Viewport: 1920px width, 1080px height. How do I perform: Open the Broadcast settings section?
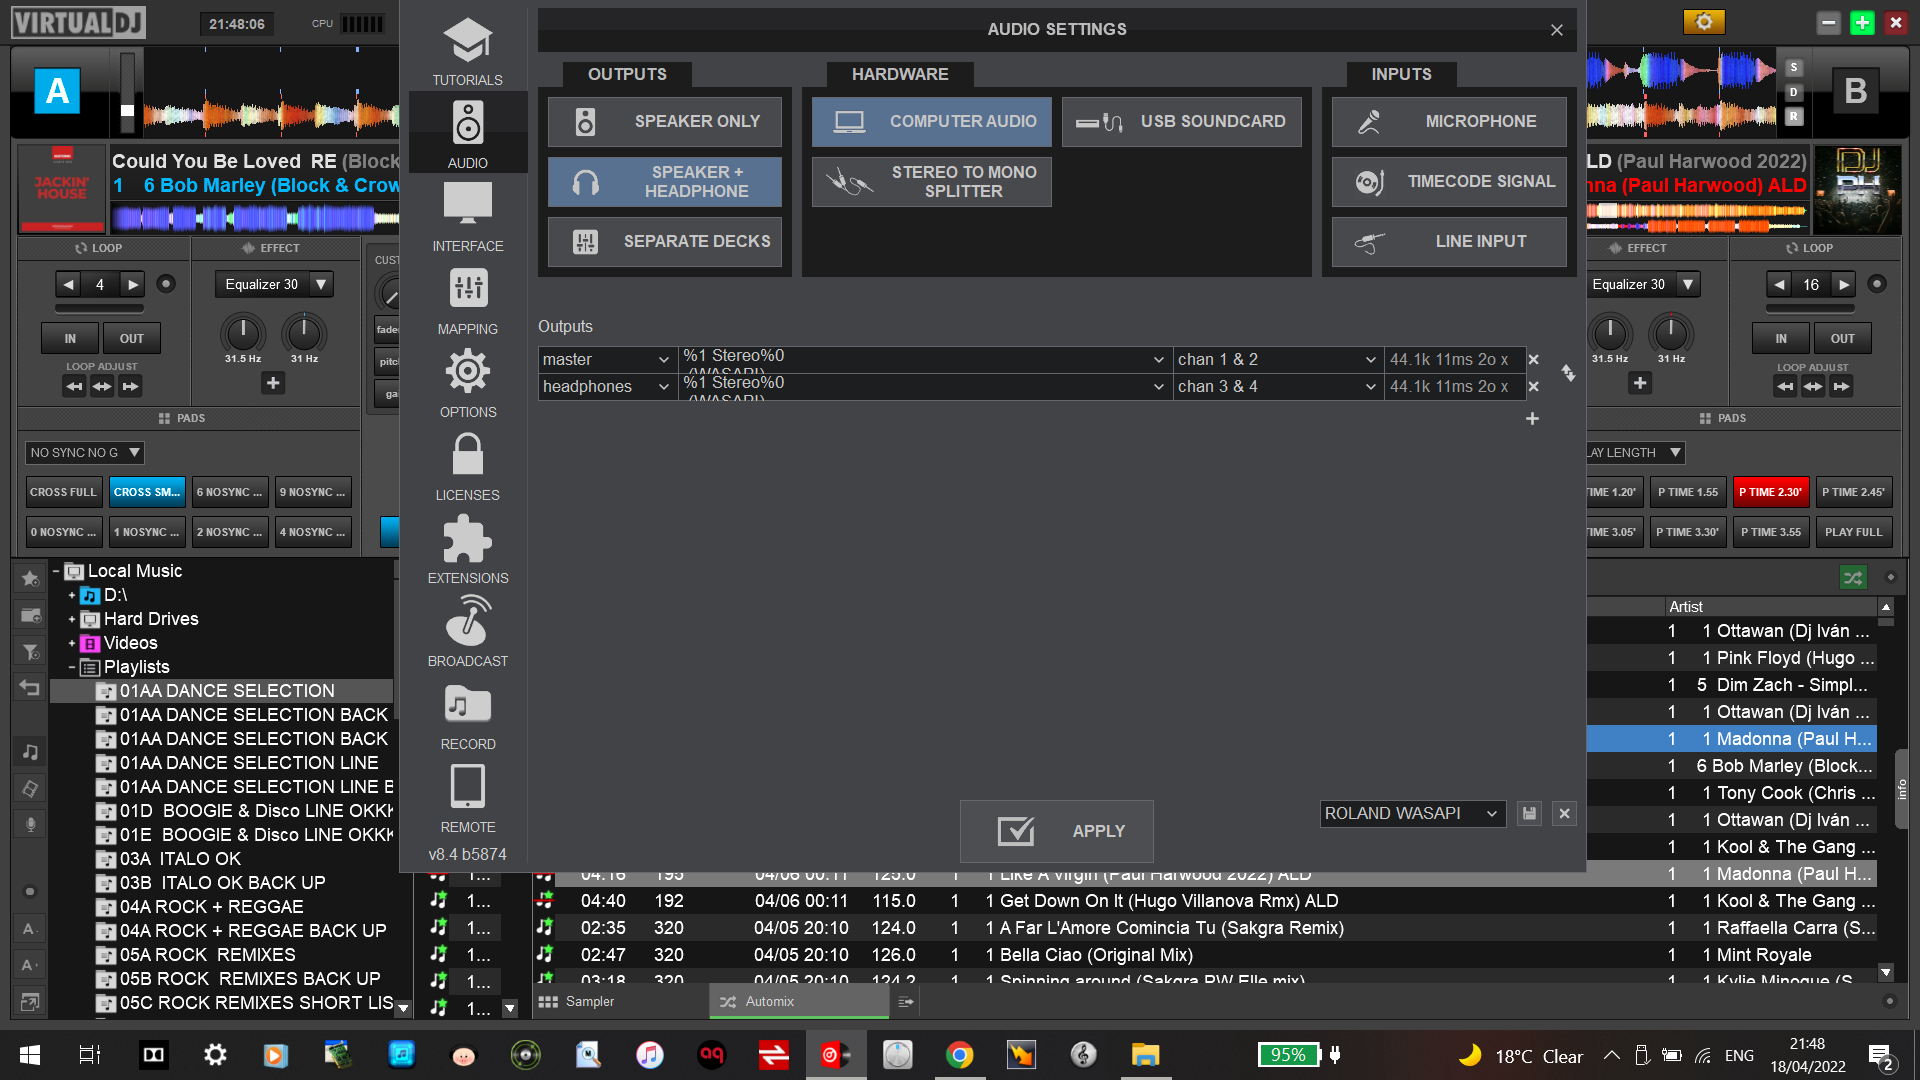point(467,632)
